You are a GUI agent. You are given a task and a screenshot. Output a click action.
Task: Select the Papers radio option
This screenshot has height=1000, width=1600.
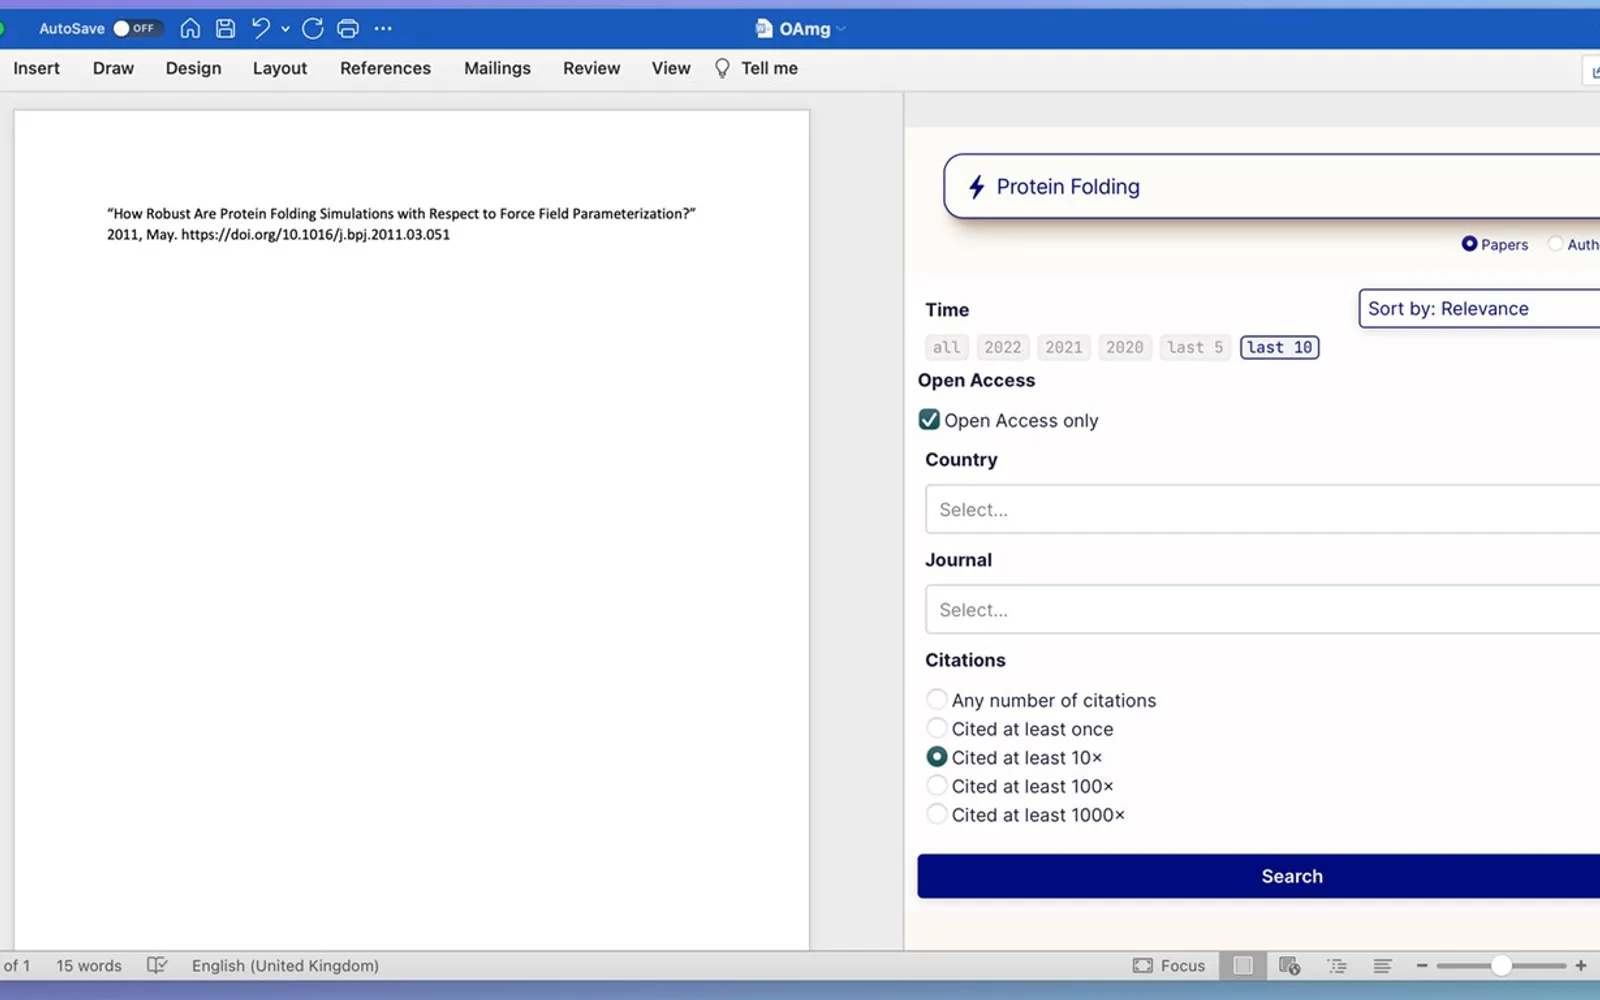1469,244
